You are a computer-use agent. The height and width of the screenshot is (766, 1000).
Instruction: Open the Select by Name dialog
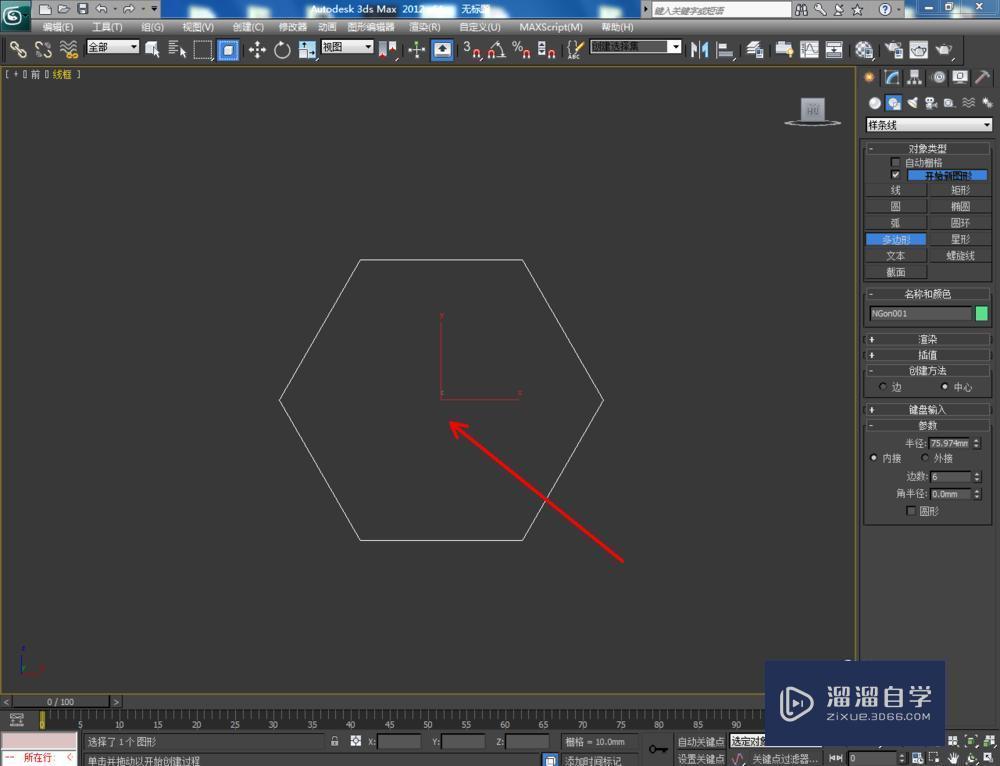tap(178, 49)
